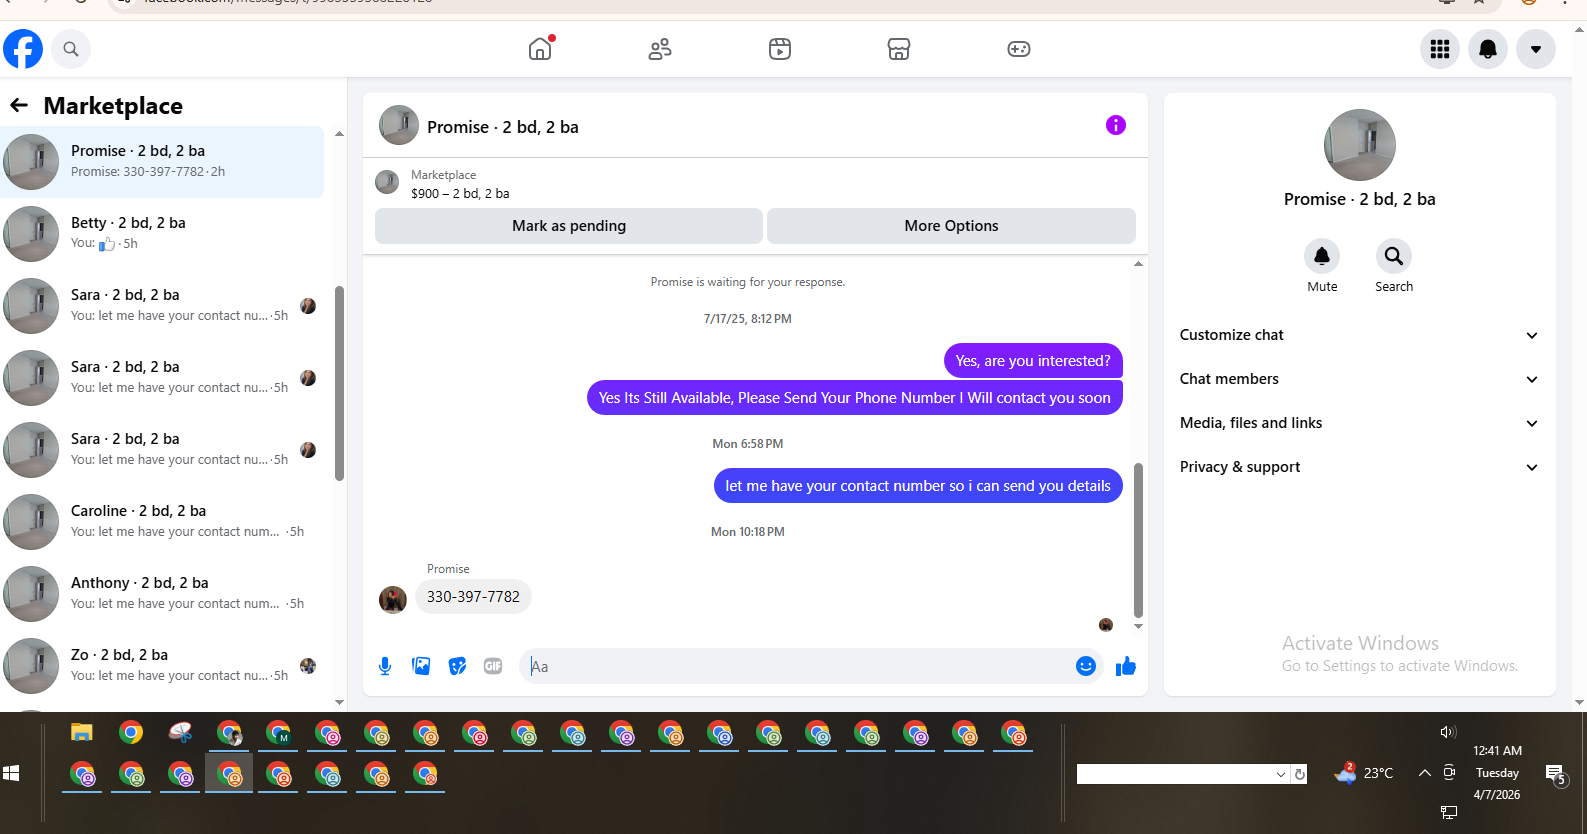Click the Mark as pending button
This screenshot has height=834, width=1587.
click(569, 226)
